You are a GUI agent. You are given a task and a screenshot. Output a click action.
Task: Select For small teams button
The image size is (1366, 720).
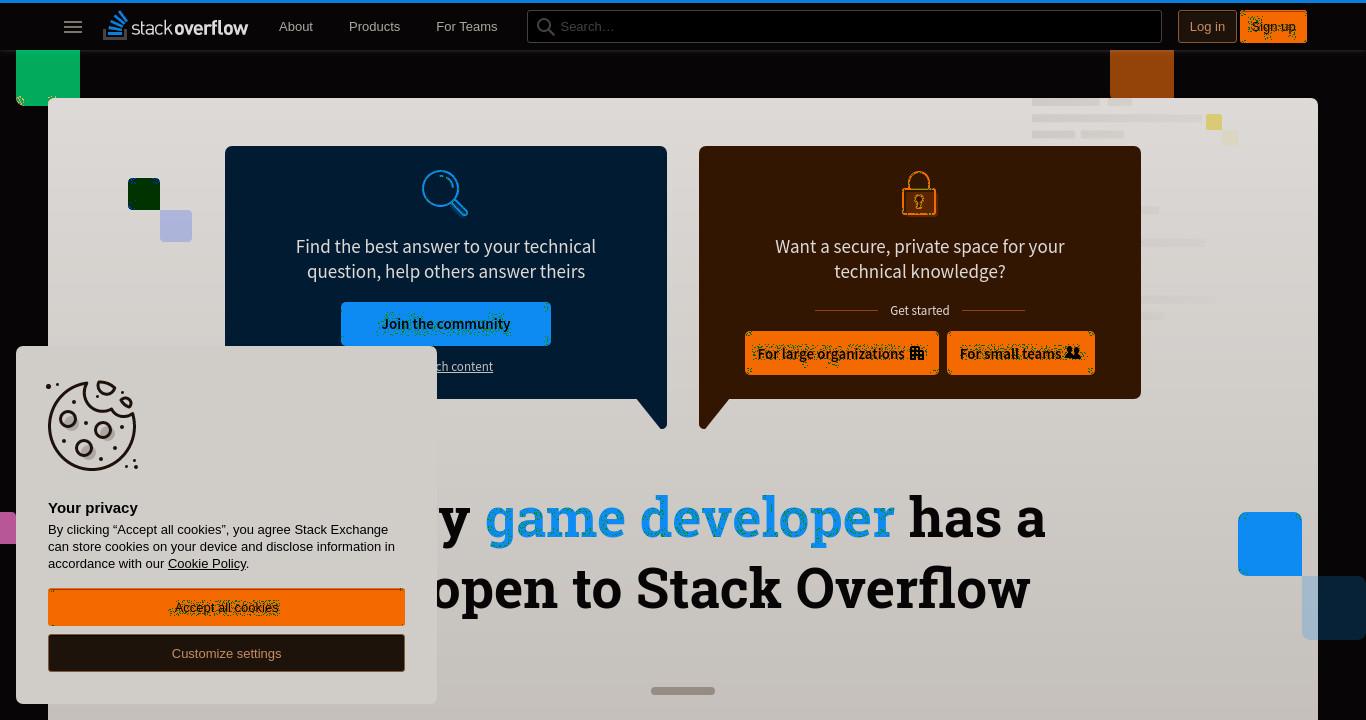coord(1021,353)
